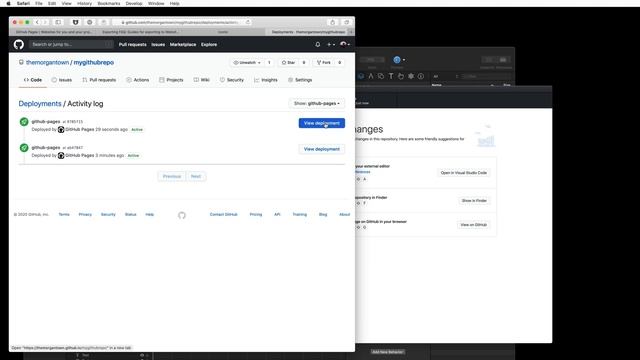This screenshot has width=640, height=360.
Task: Click the info icon in background app toolbar
Action: tap(421, 76)
